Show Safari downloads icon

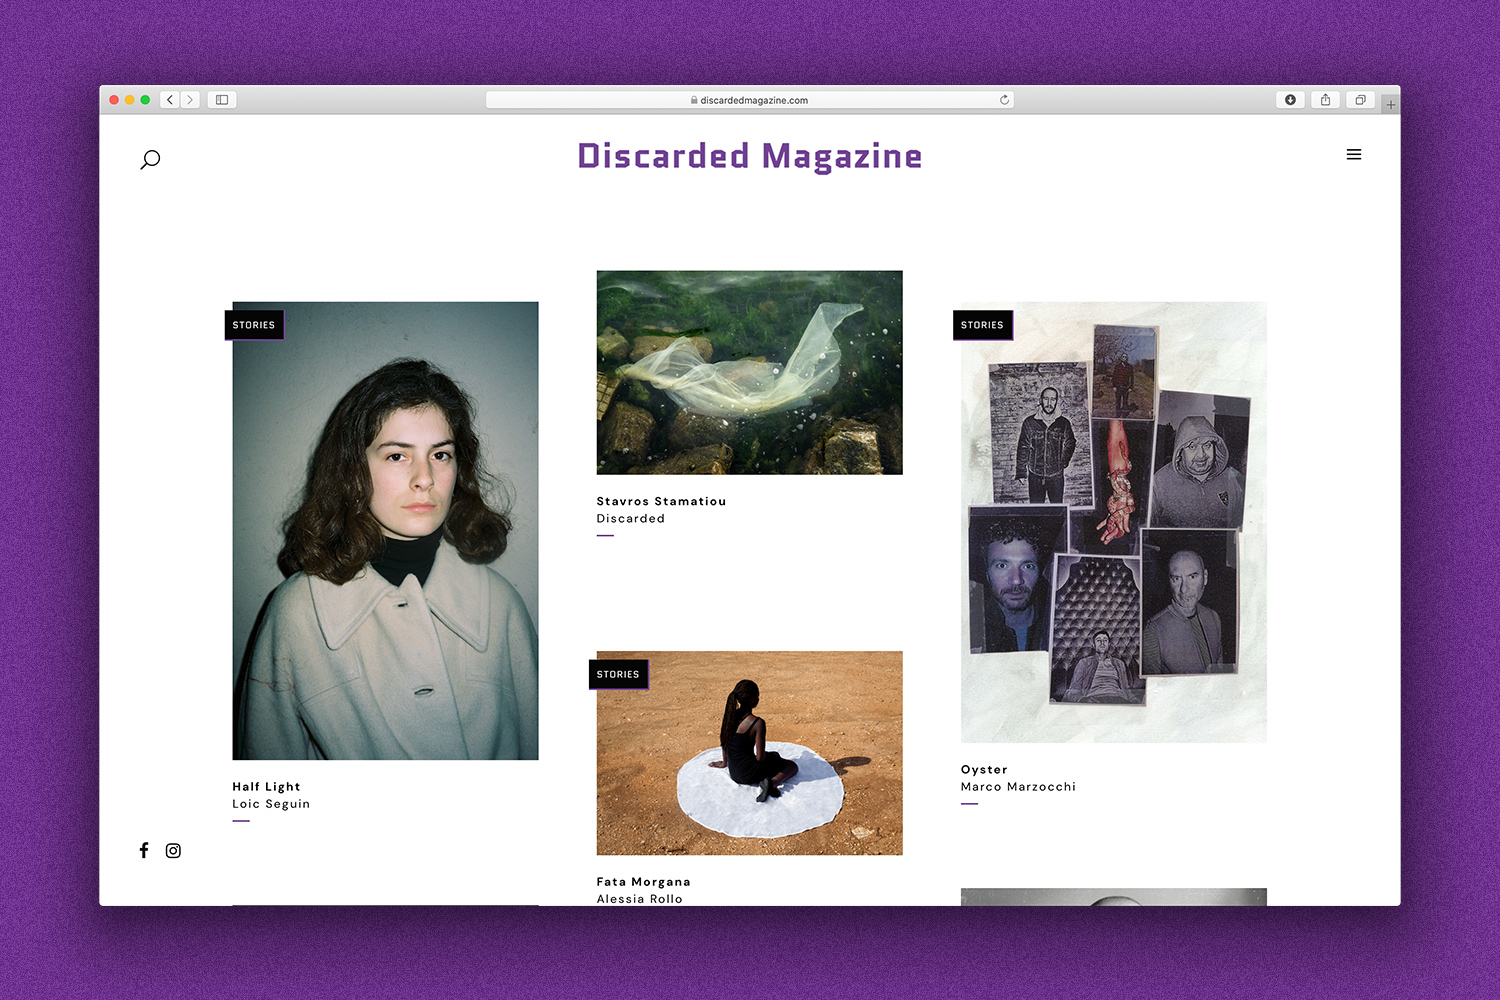tap(1290, 100)
